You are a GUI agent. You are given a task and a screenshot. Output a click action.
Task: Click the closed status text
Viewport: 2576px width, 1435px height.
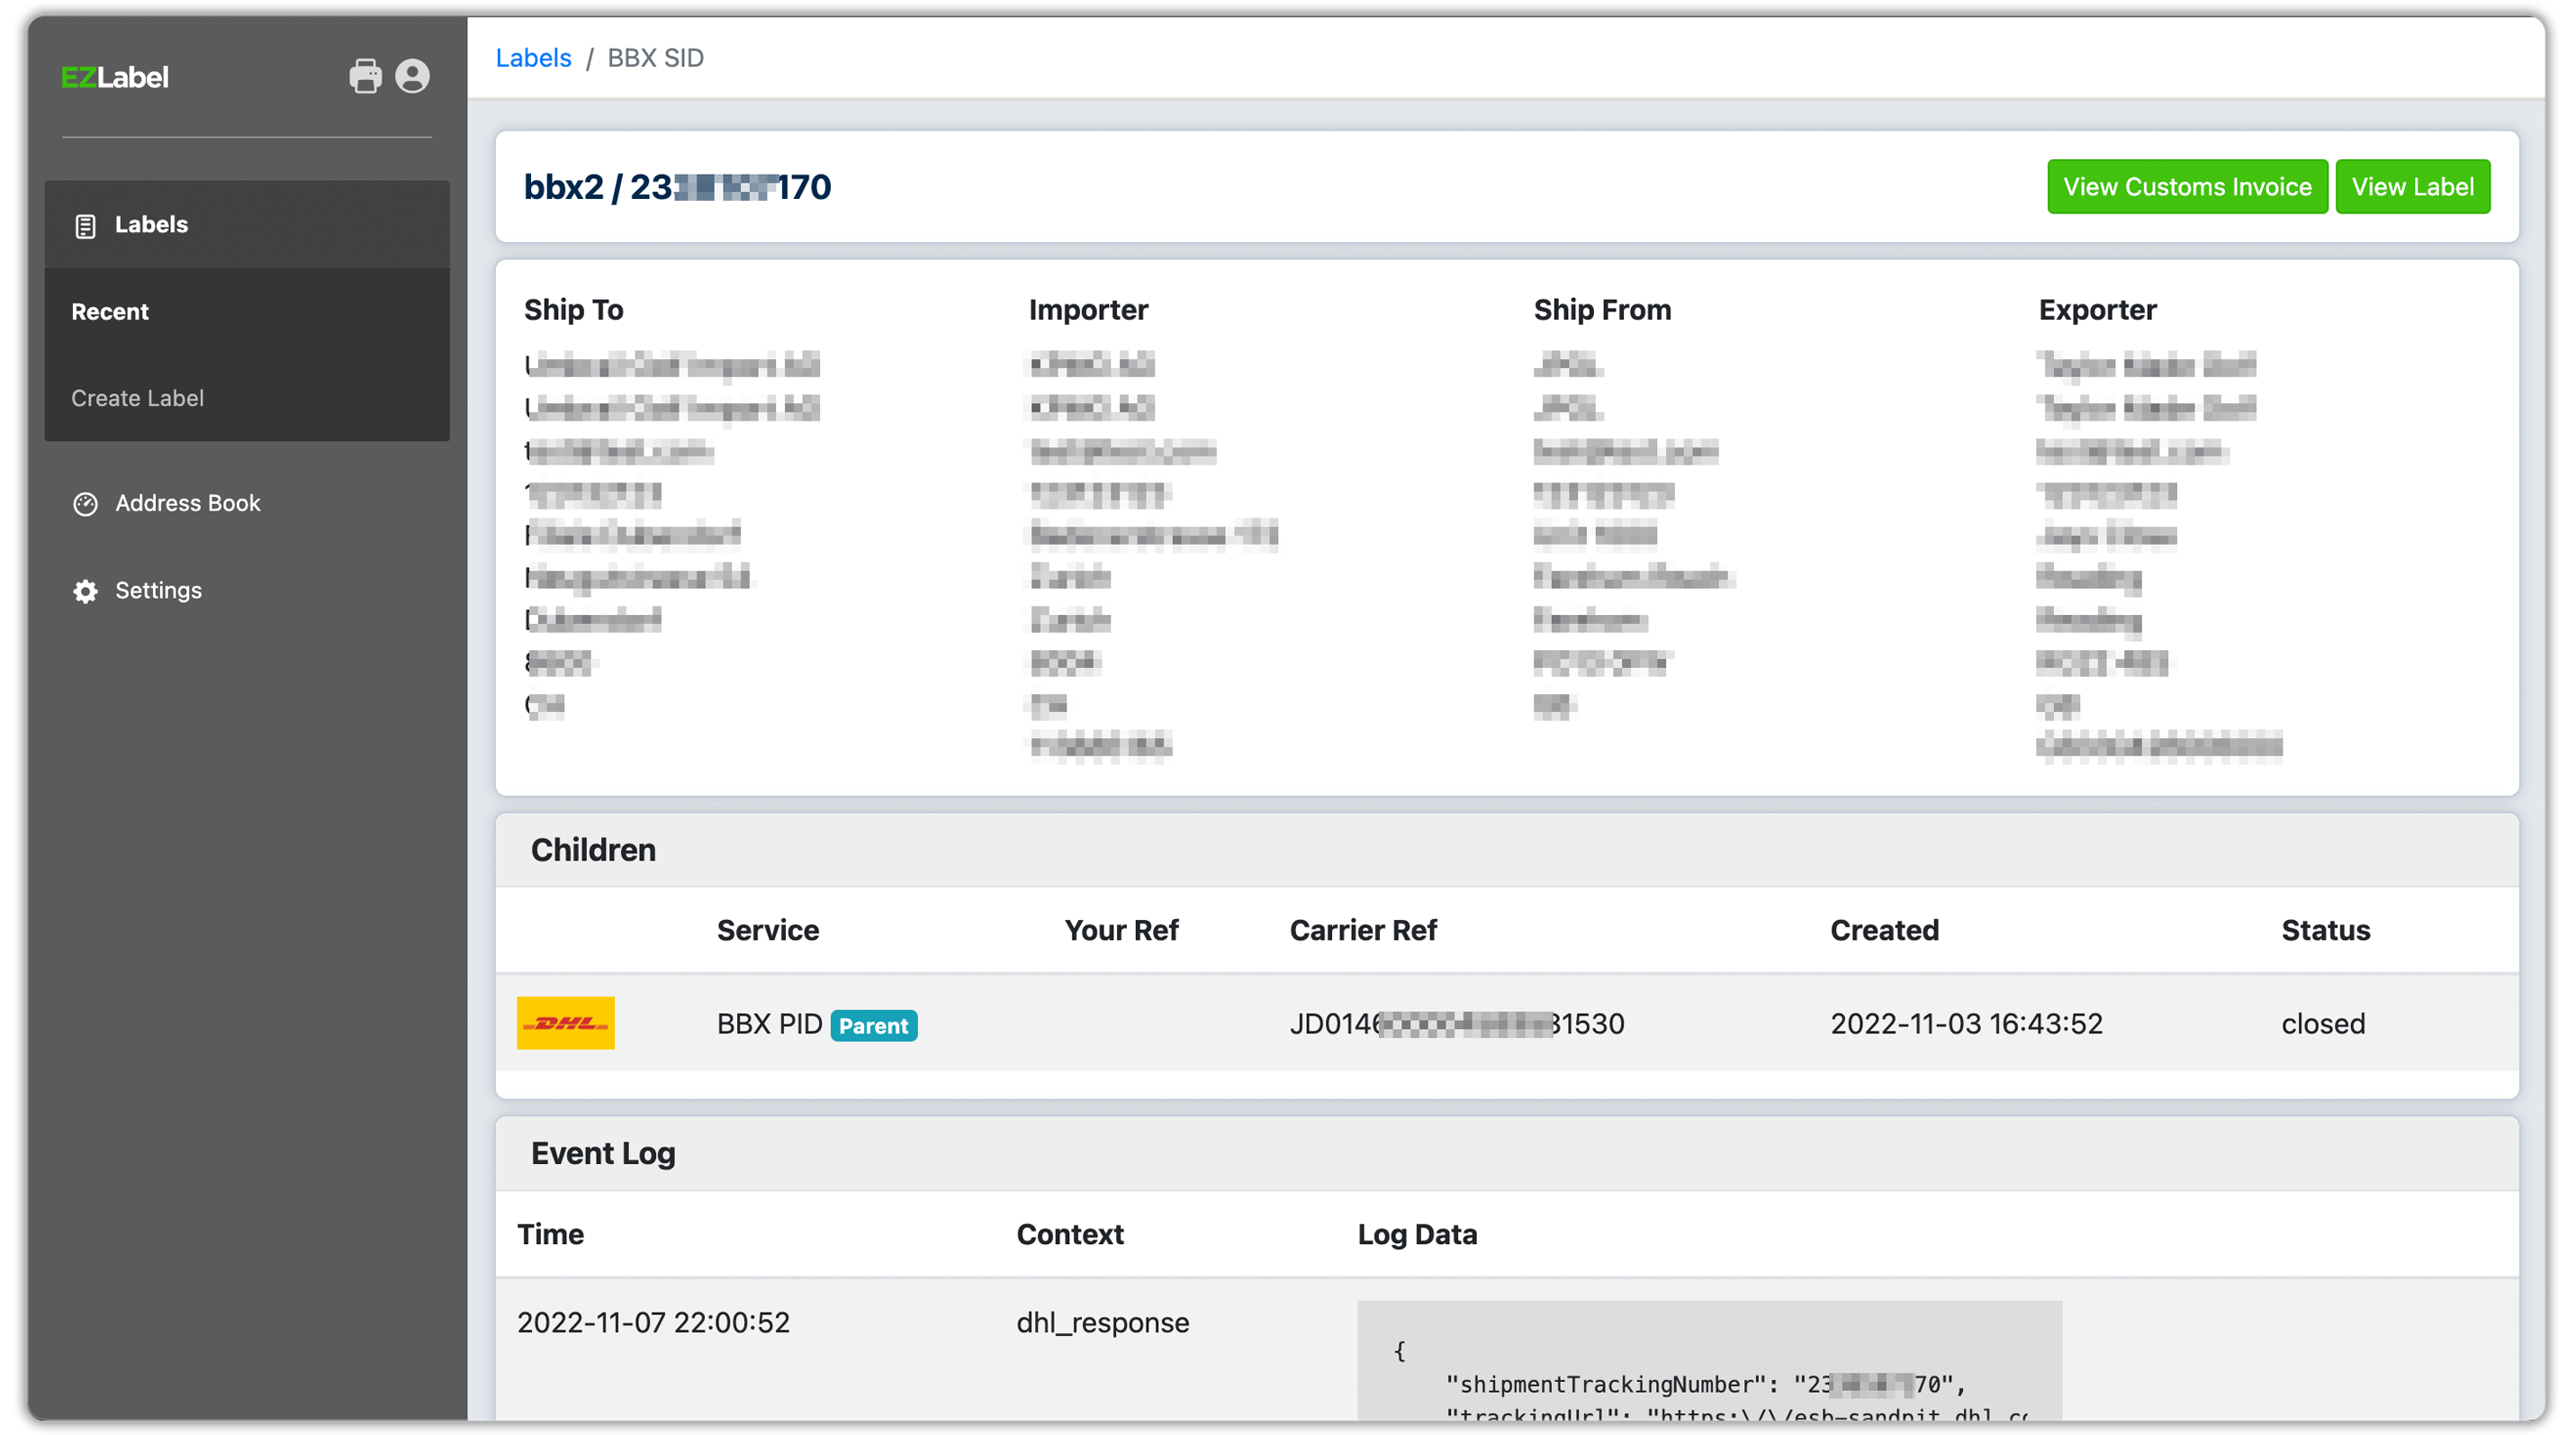click(x=2323, y=1023)
